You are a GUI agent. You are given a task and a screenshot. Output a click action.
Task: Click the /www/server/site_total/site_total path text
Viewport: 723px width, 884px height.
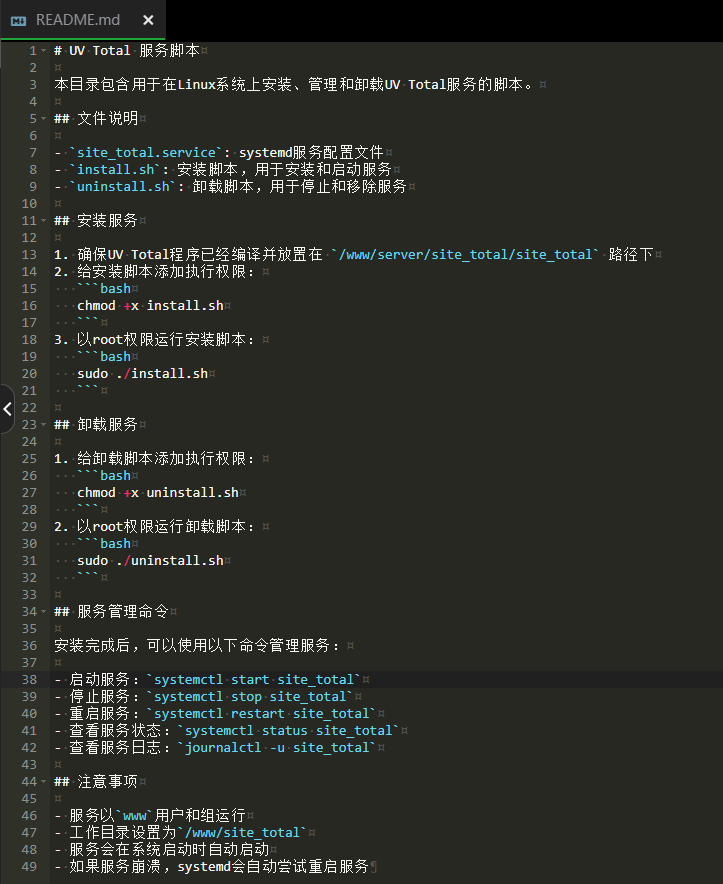[465, 255]
